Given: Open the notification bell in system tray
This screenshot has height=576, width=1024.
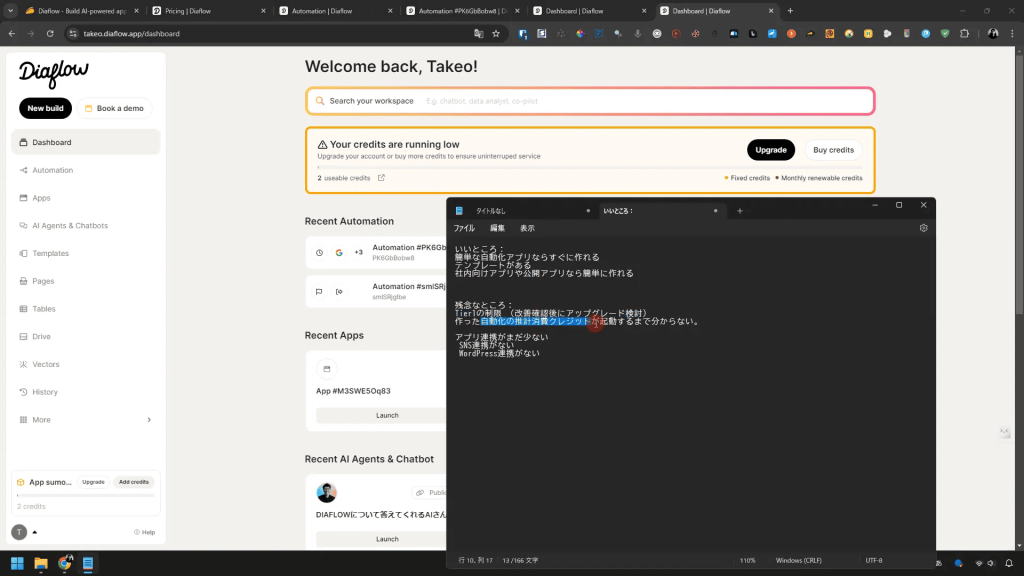Looking at the screenshot, I should [1009, 563].
